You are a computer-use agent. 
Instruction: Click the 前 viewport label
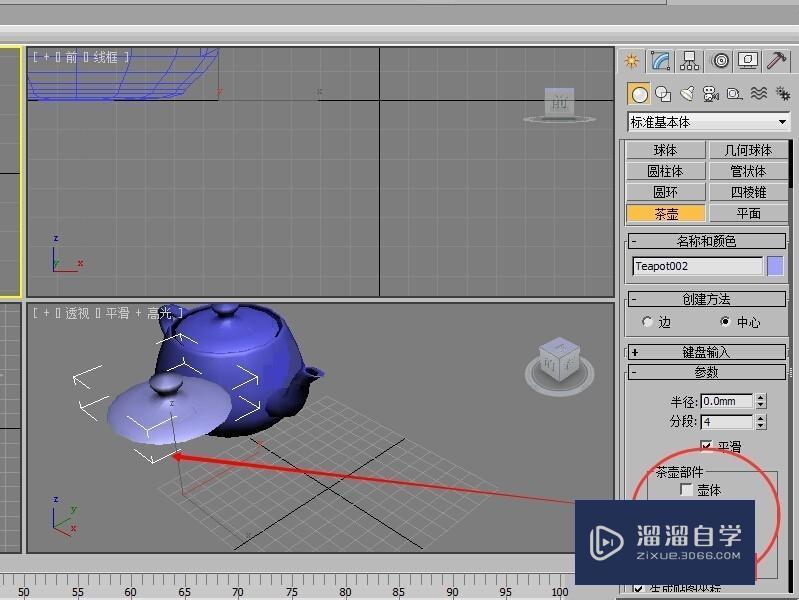pos(71,57)
